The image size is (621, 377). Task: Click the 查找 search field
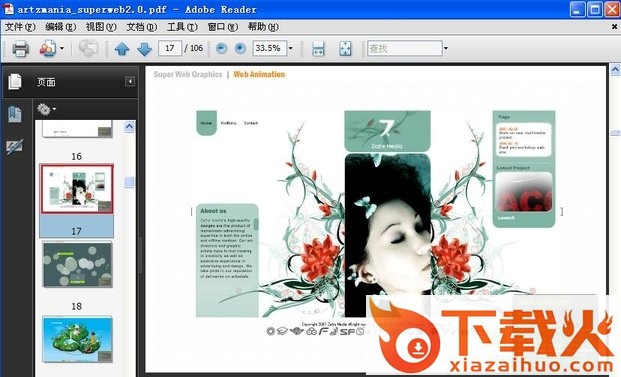point(404,48)
